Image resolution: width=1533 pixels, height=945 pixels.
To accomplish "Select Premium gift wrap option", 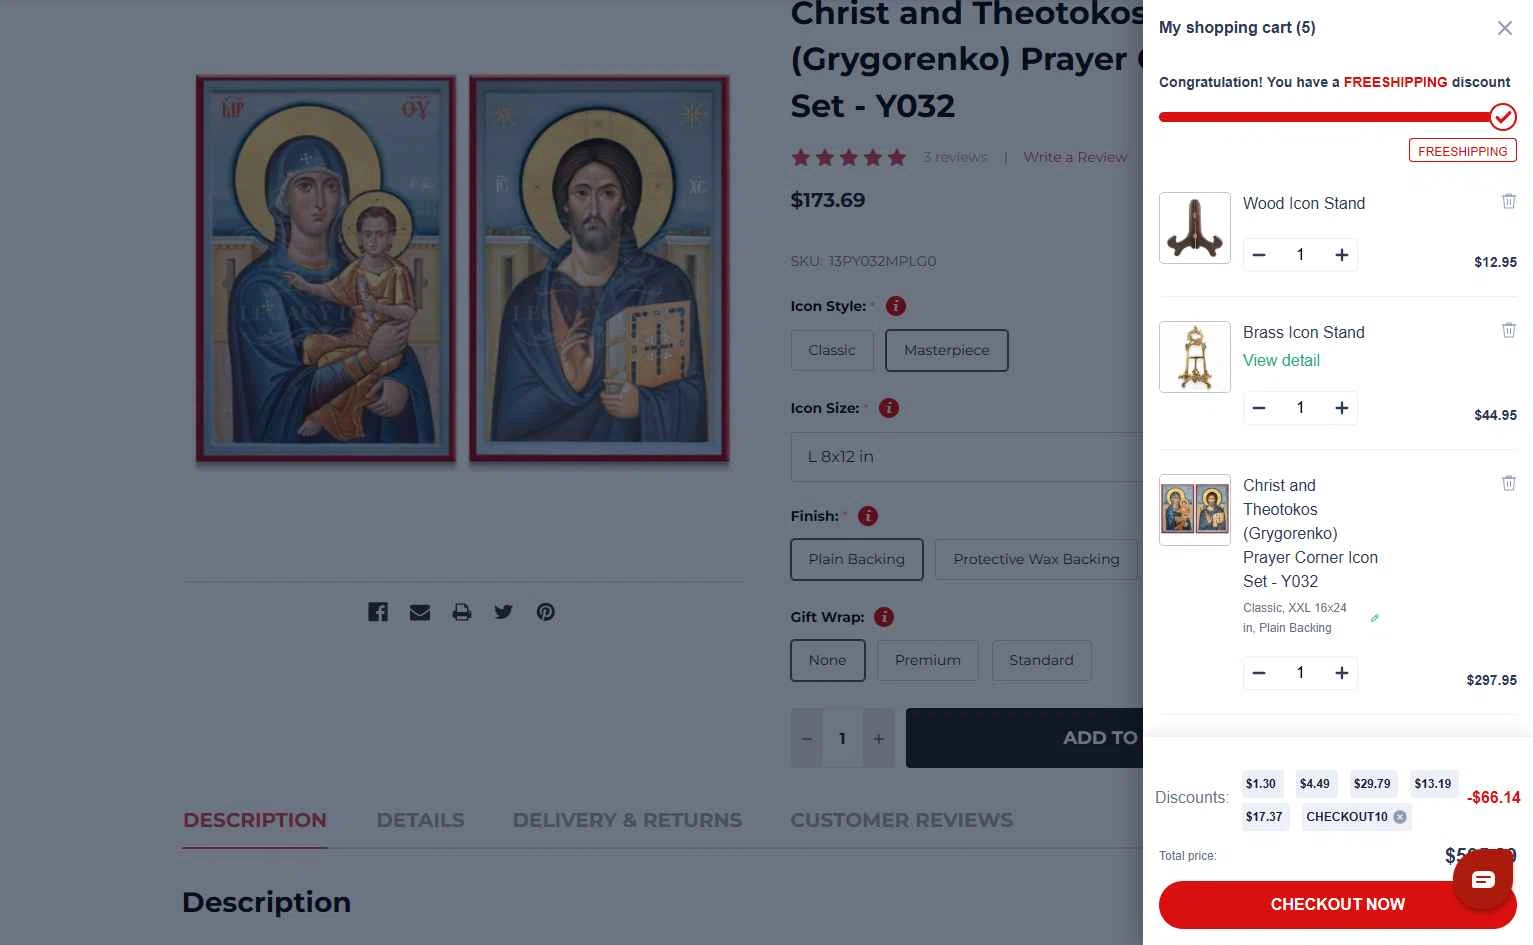I will [x=928, y=660].
